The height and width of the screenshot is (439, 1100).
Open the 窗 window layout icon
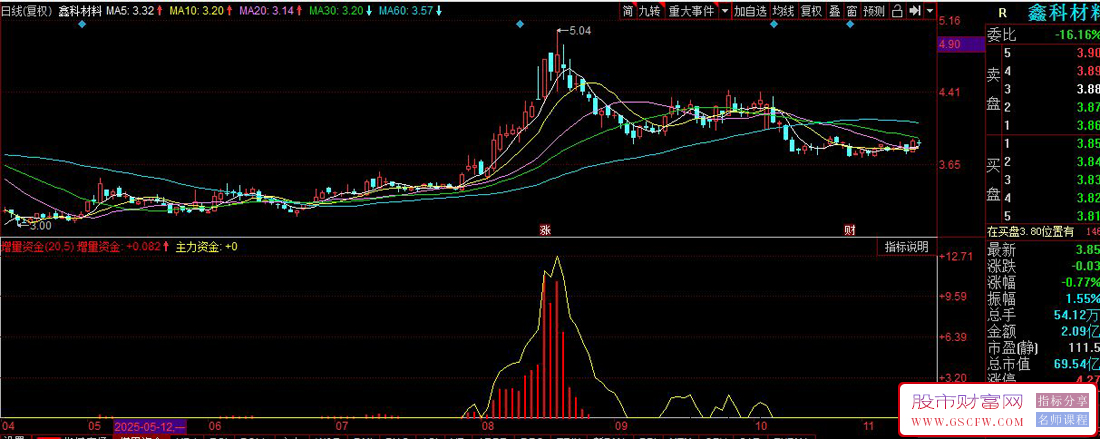[851, 11]
